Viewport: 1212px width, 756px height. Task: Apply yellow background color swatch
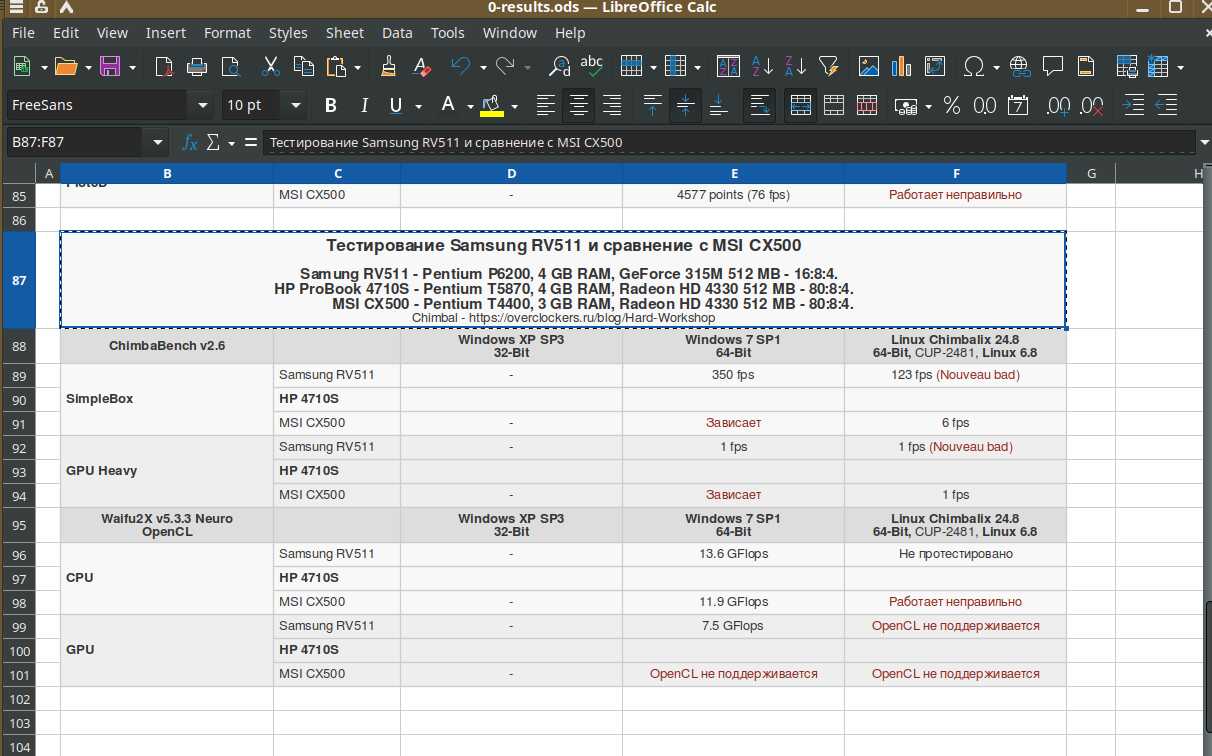point(492,105)
